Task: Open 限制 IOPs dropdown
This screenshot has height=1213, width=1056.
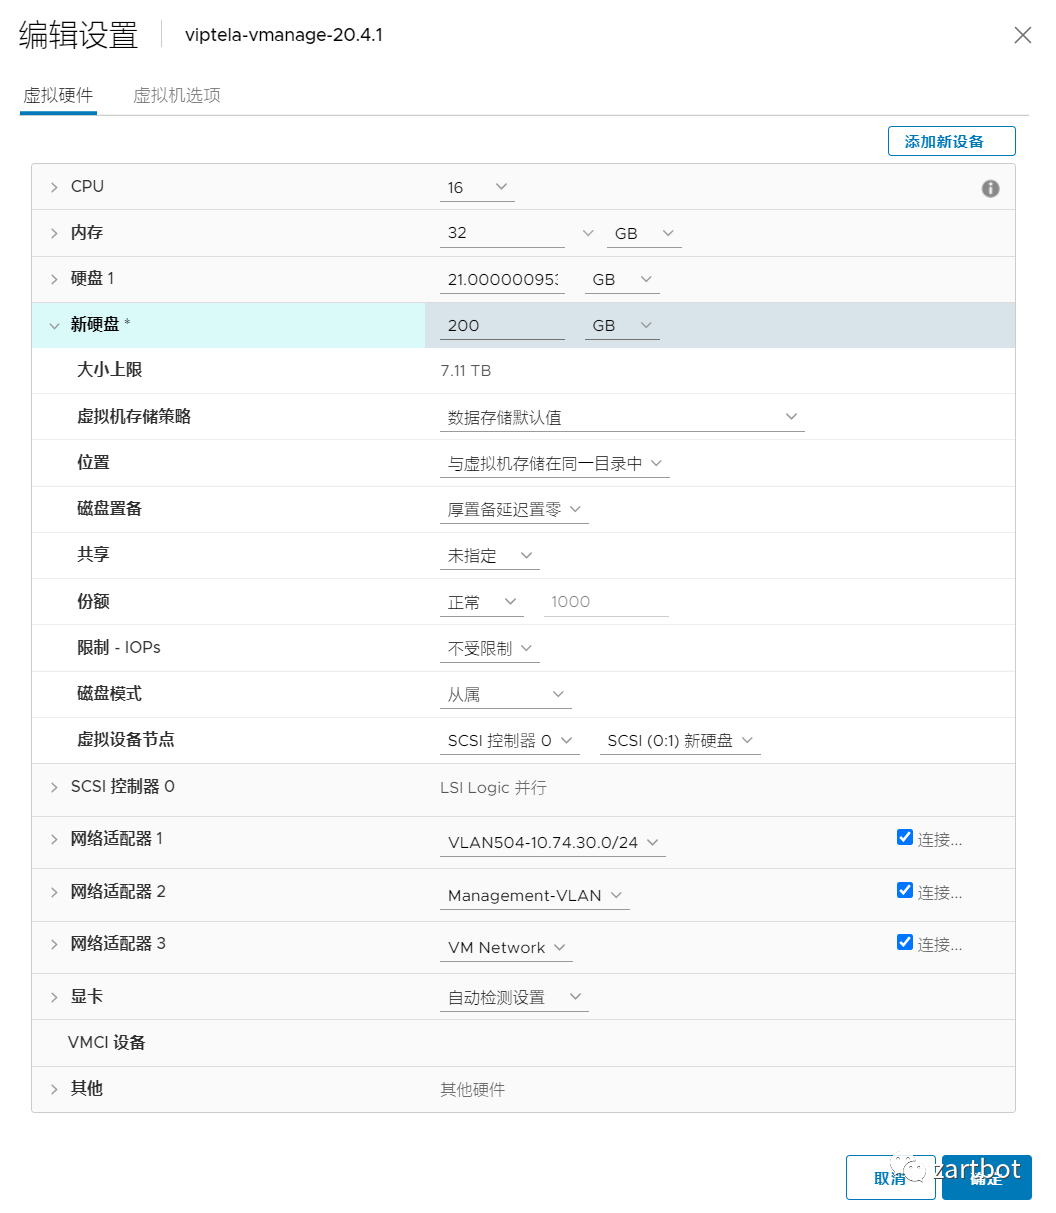Action: pyautogui.click(x=490, y=649)
